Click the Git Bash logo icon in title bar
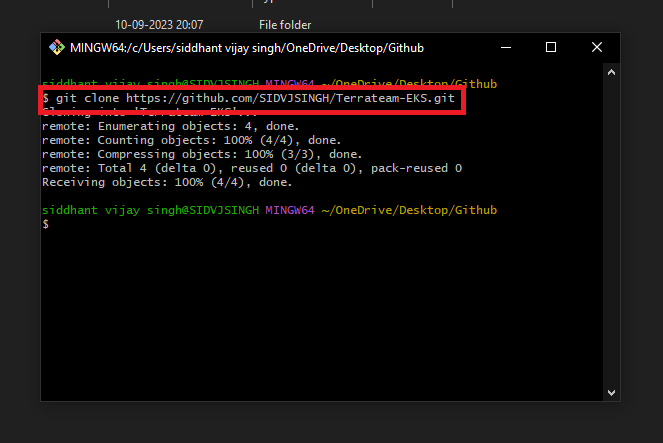The image size is (663, 443). [x=57, y=47]
